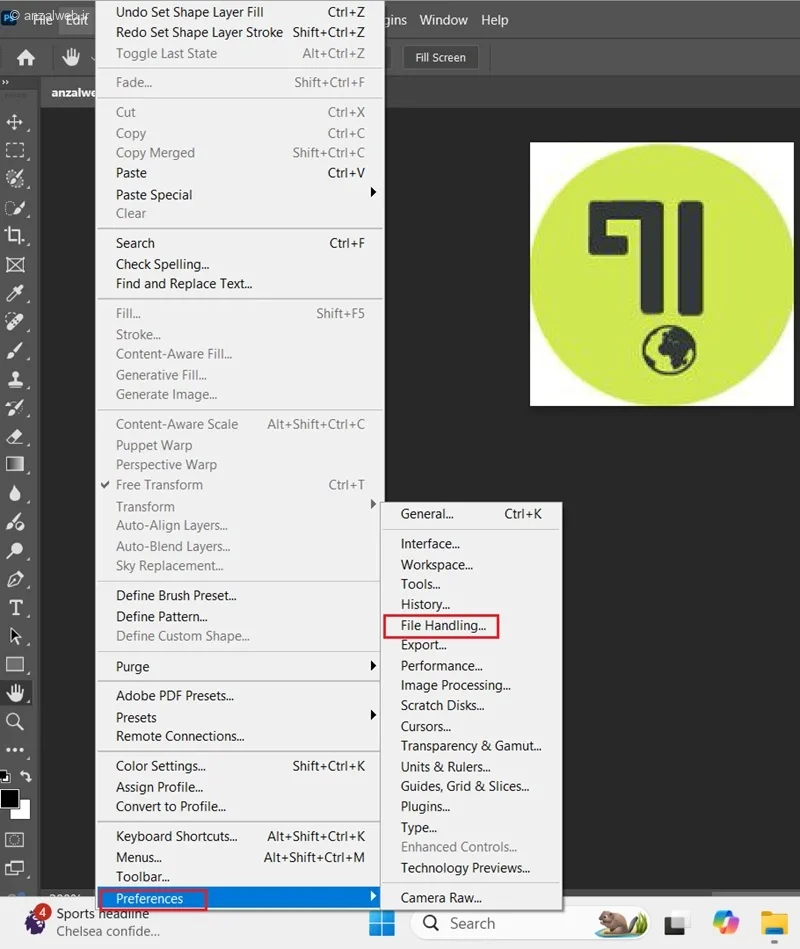
Task: Click the logo image on canvas
Action: tap(661, 274)
